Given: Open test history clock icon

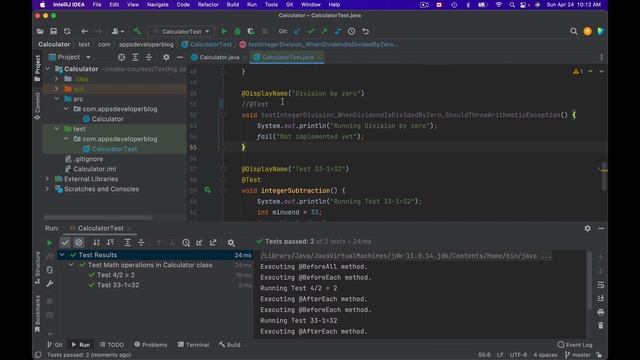Looking at the screenshot, I should click(186, 243).
